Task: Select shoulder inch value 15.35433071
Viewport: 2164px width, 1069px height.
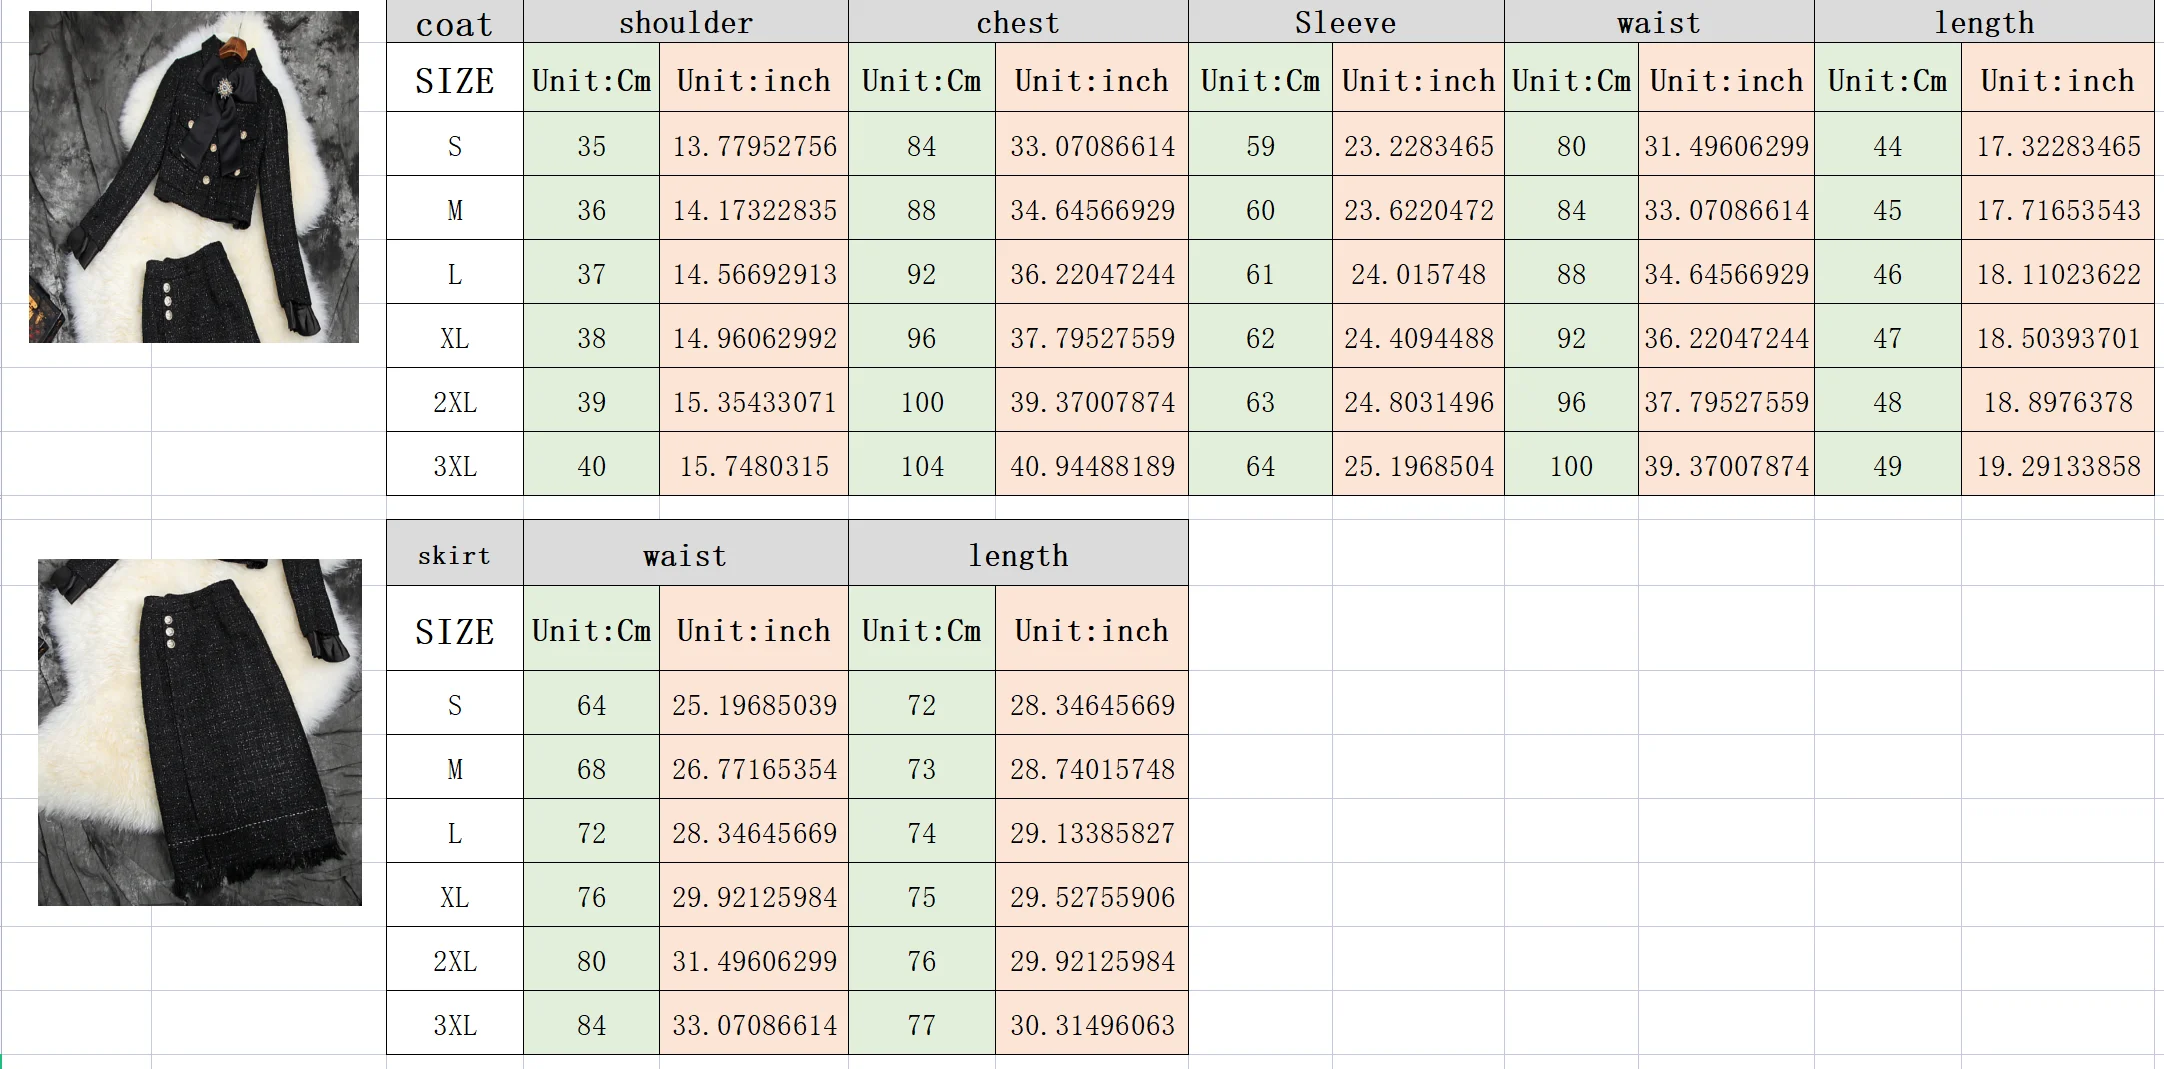Action: (x=754, y=401)
